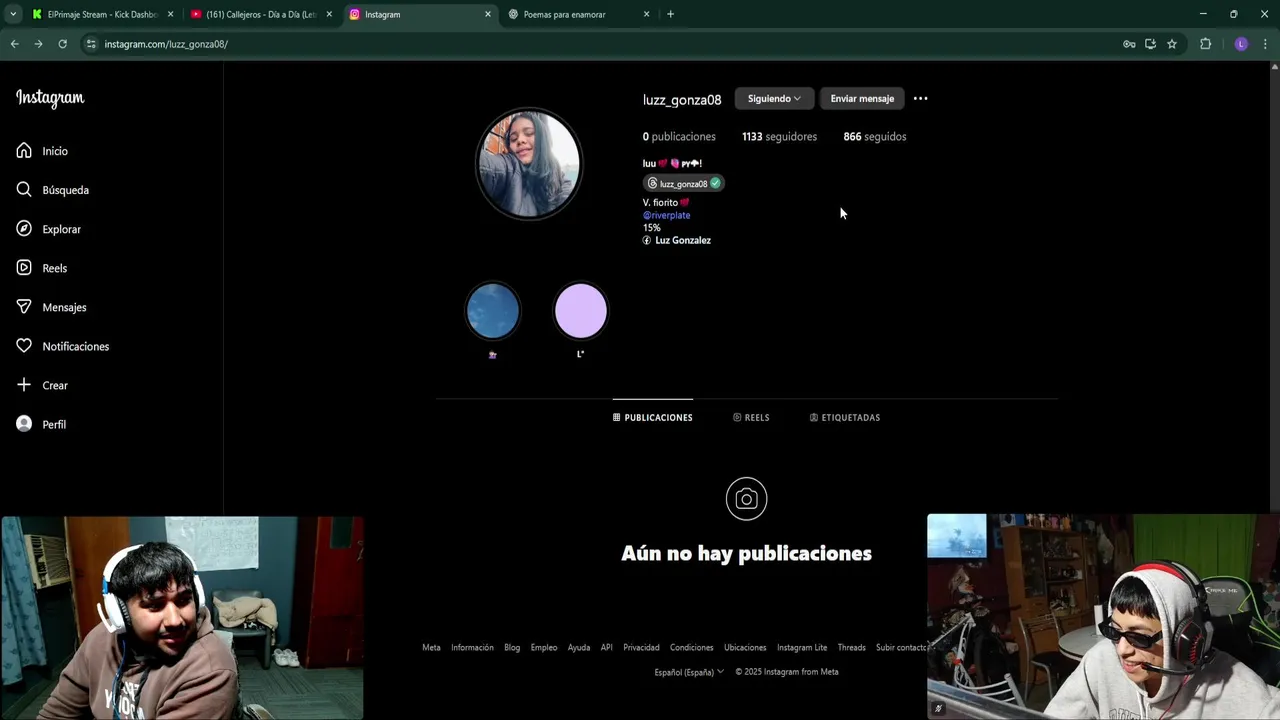Open Español (España) language dropdown

[689, 672]
